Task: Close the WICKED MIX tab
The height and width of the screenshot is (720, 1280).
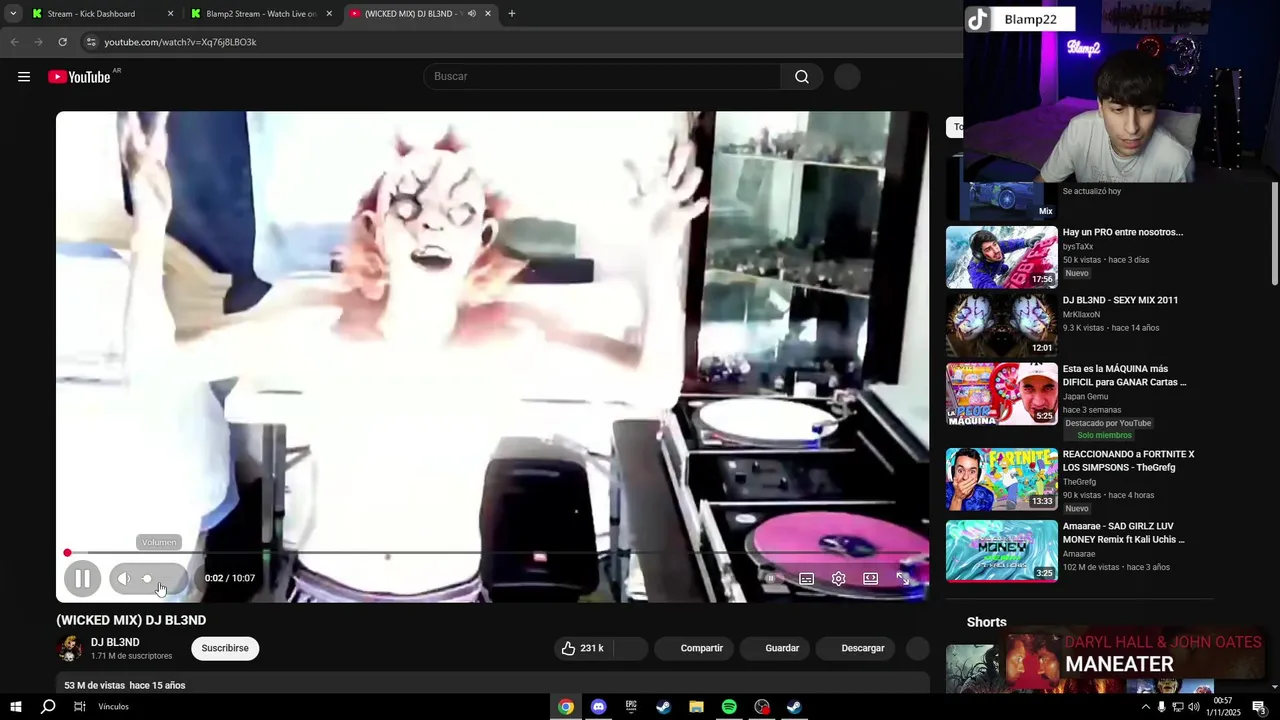Action: click(x=488, y=14)
